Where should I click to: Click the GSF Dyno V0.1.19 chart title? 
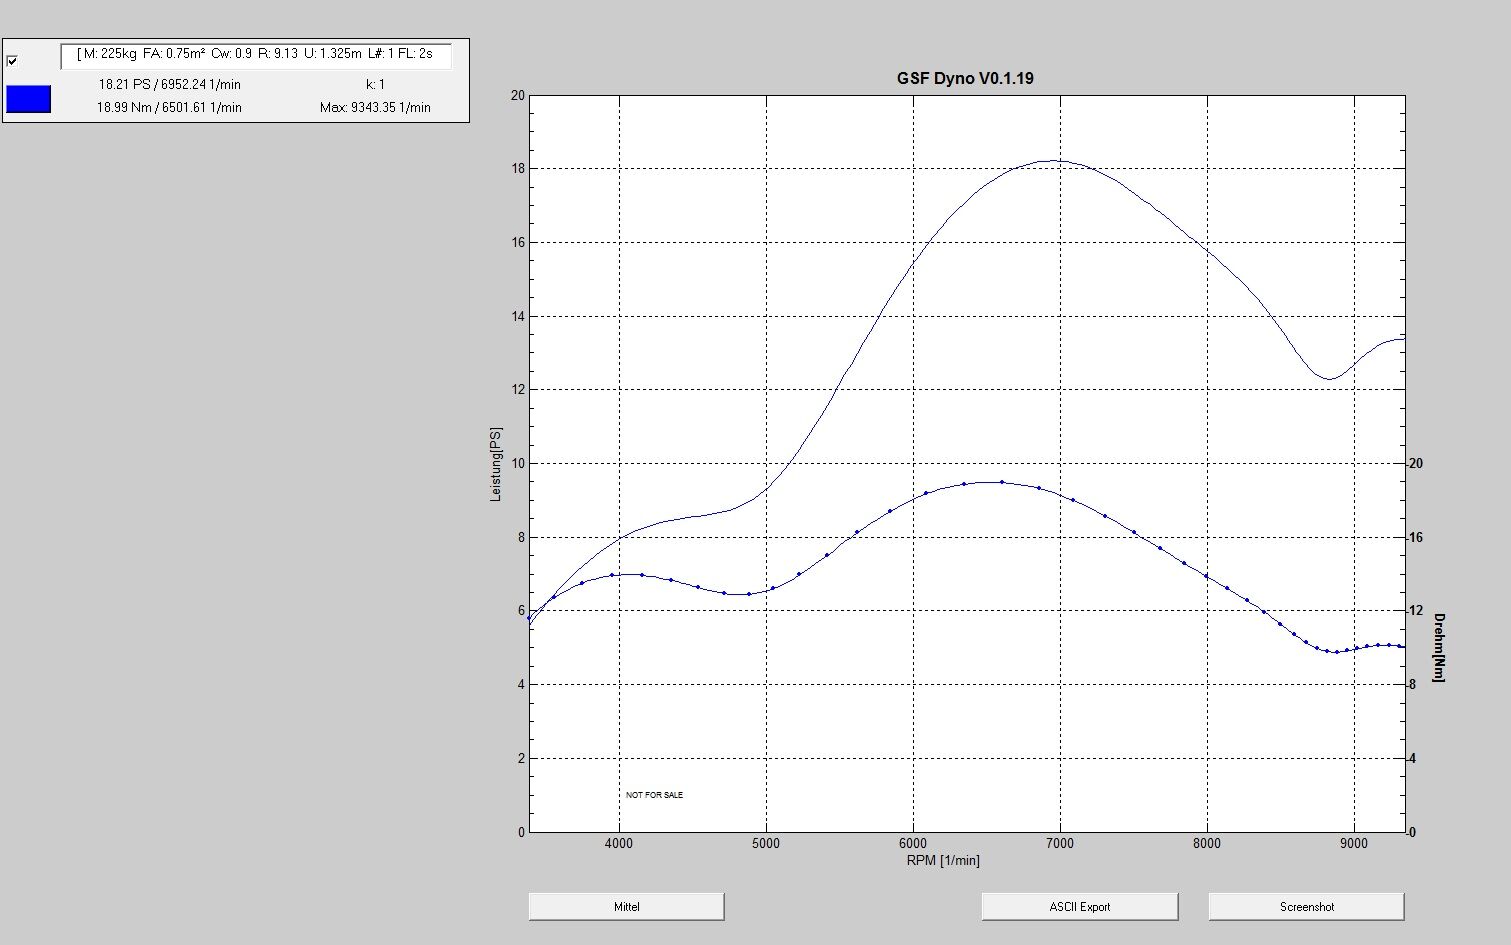(965, 78)
